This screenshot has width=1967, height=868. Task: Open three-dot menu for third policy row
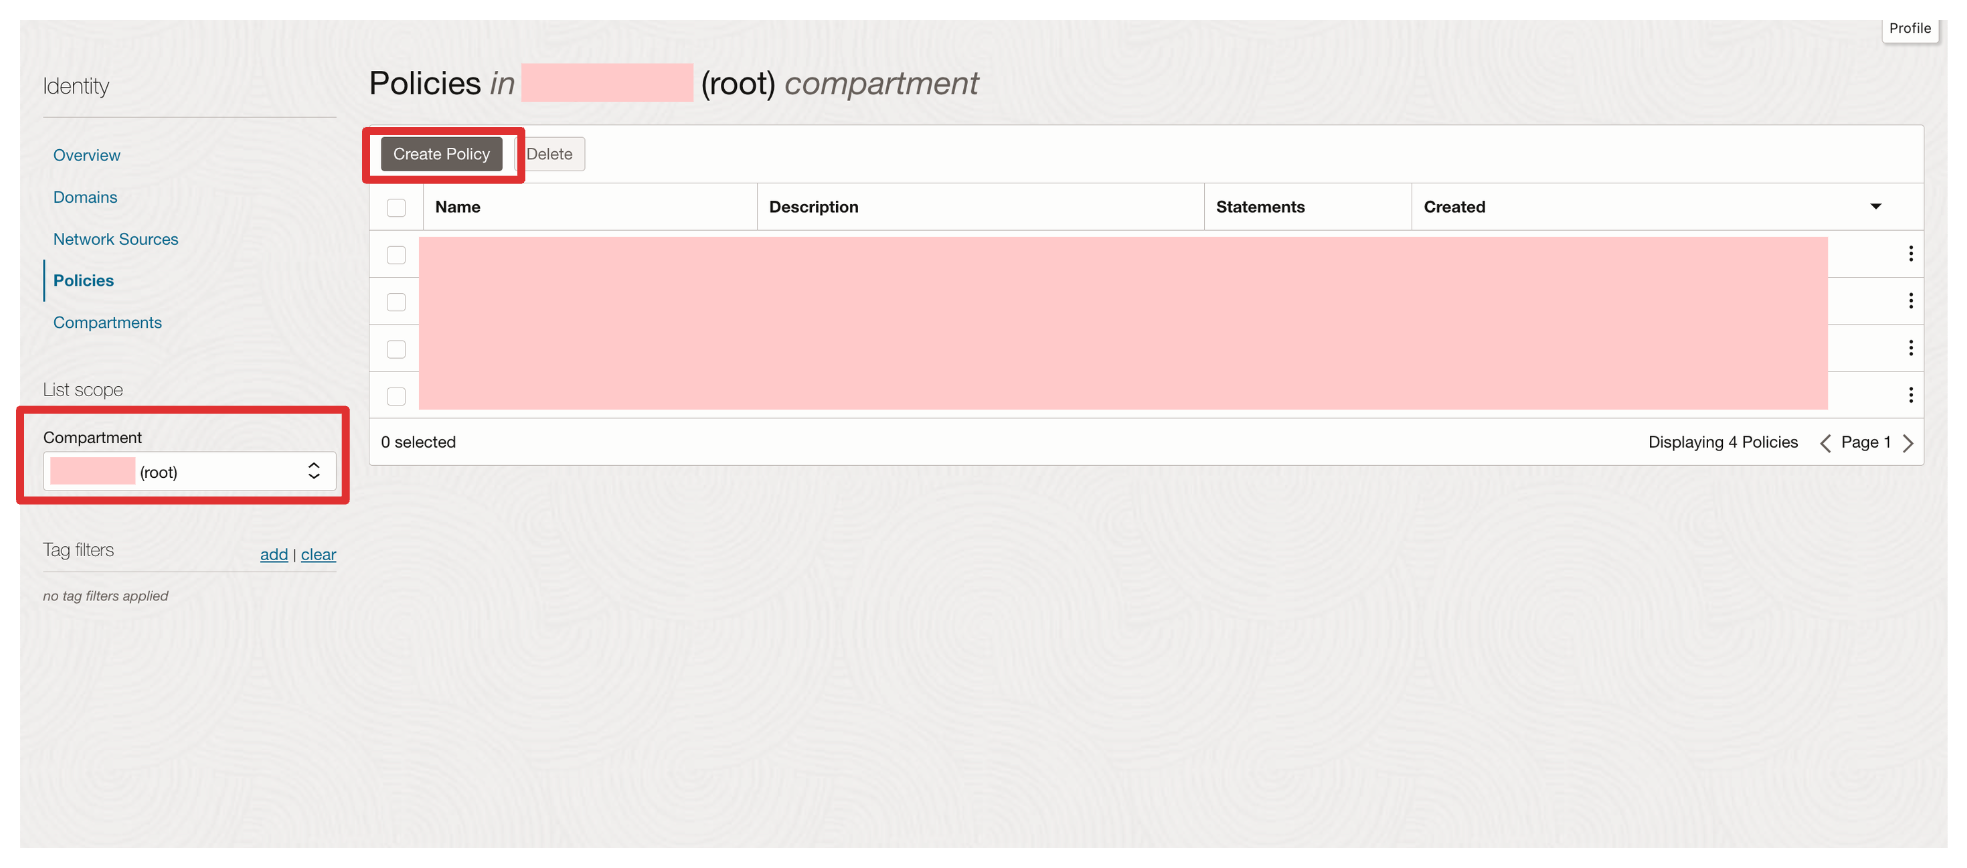click(1910, 348)
